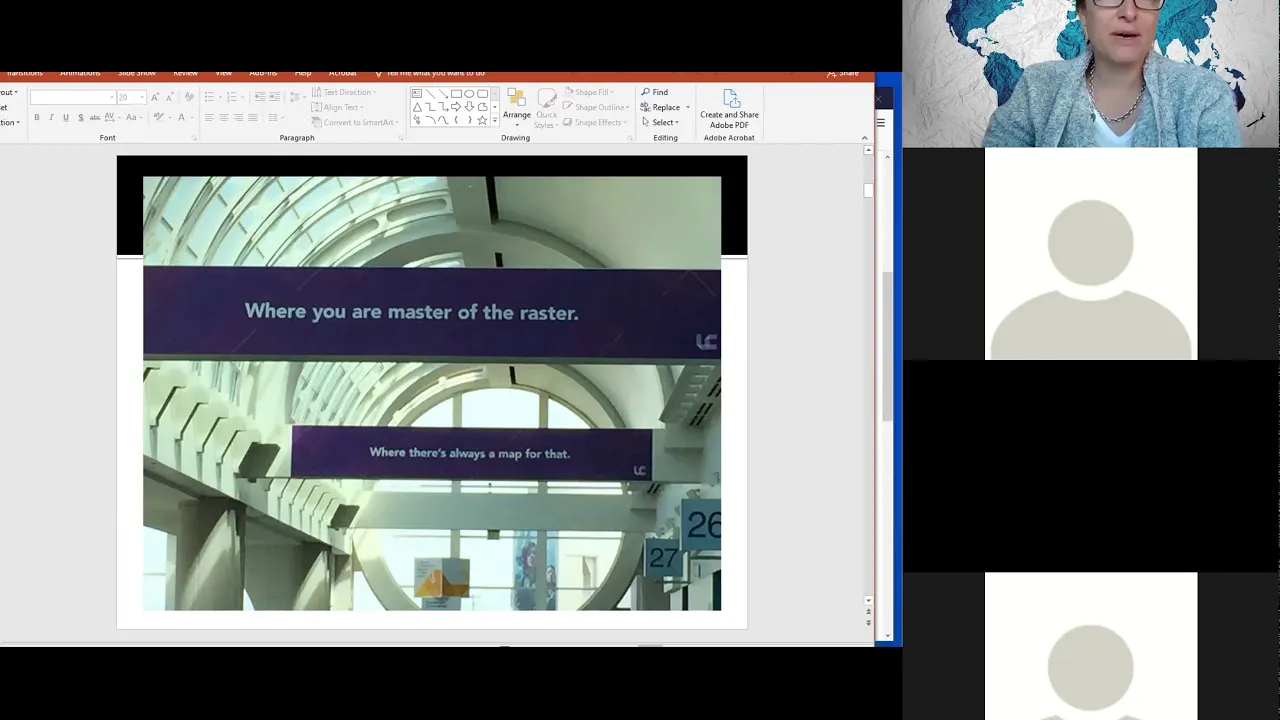The width and height of the screenshot is (1280, 720).
Task: Select the 5-Point Star shape
Action: (482, 120)
